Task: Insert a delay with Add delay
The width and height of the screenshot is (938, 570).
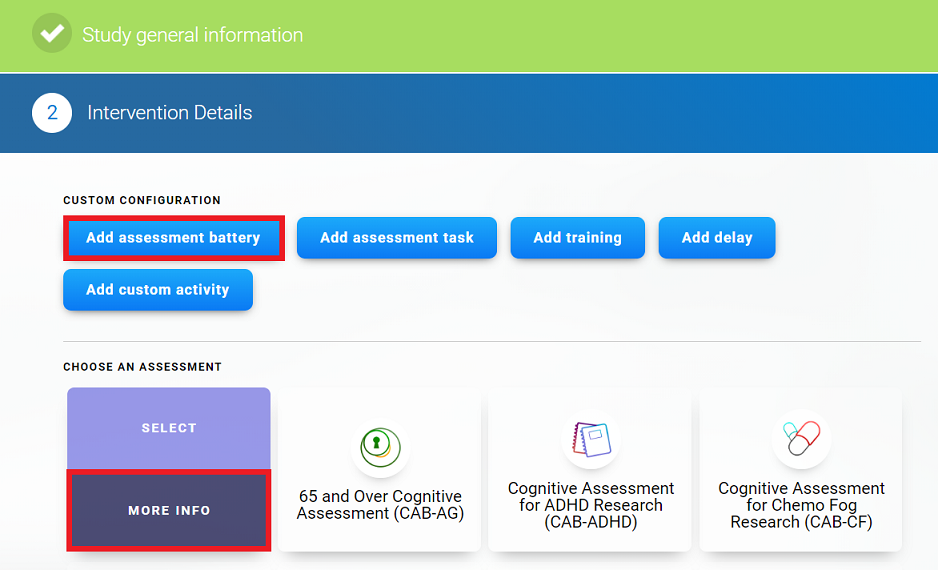Action: click(x=716, y=238)
